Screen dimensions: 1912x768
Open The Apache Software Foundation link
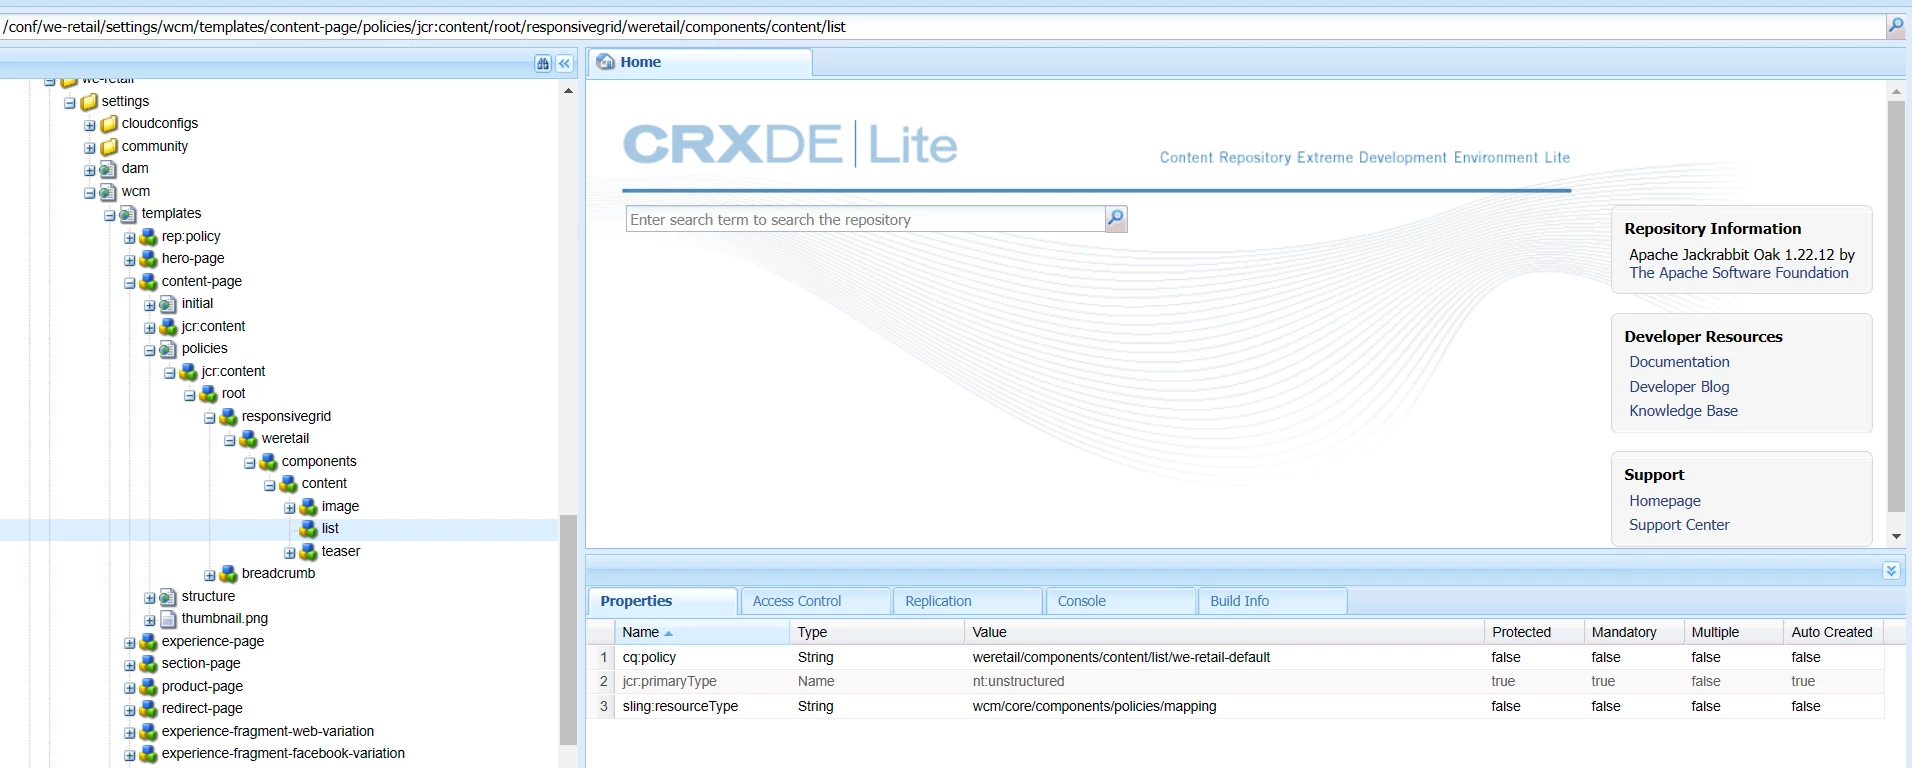pyautogui.click(x=1739, y=273)
